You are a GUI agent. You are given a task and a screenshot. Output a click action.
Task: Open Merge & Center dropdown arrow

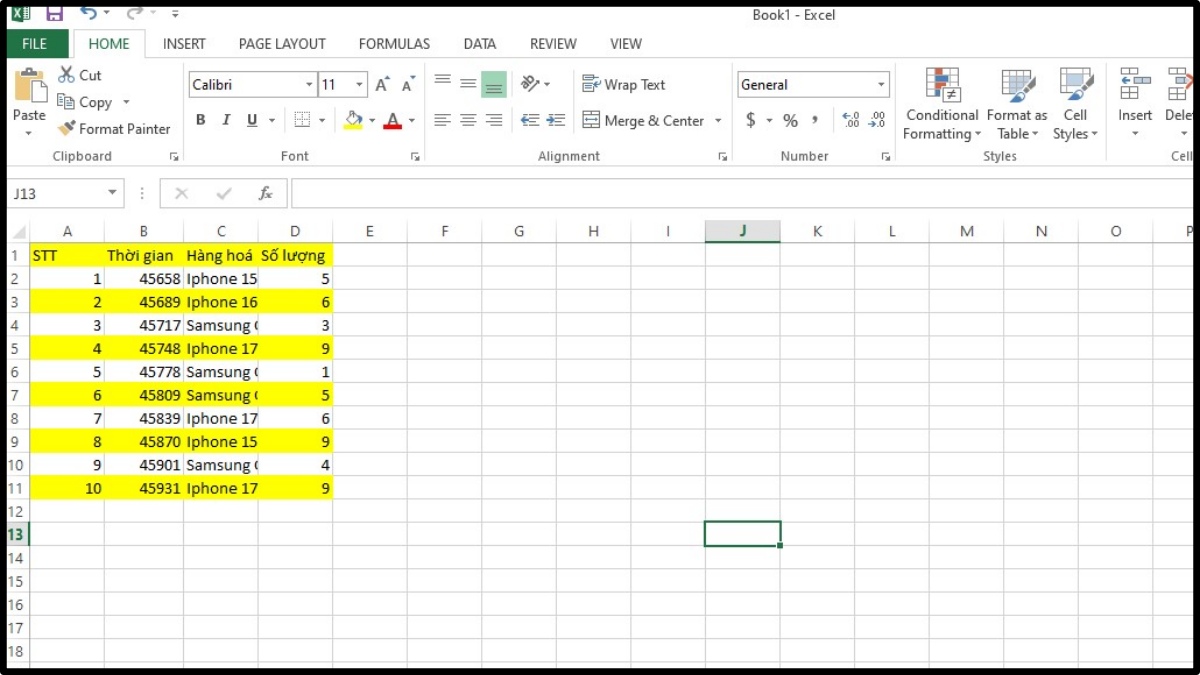point(718,121)
